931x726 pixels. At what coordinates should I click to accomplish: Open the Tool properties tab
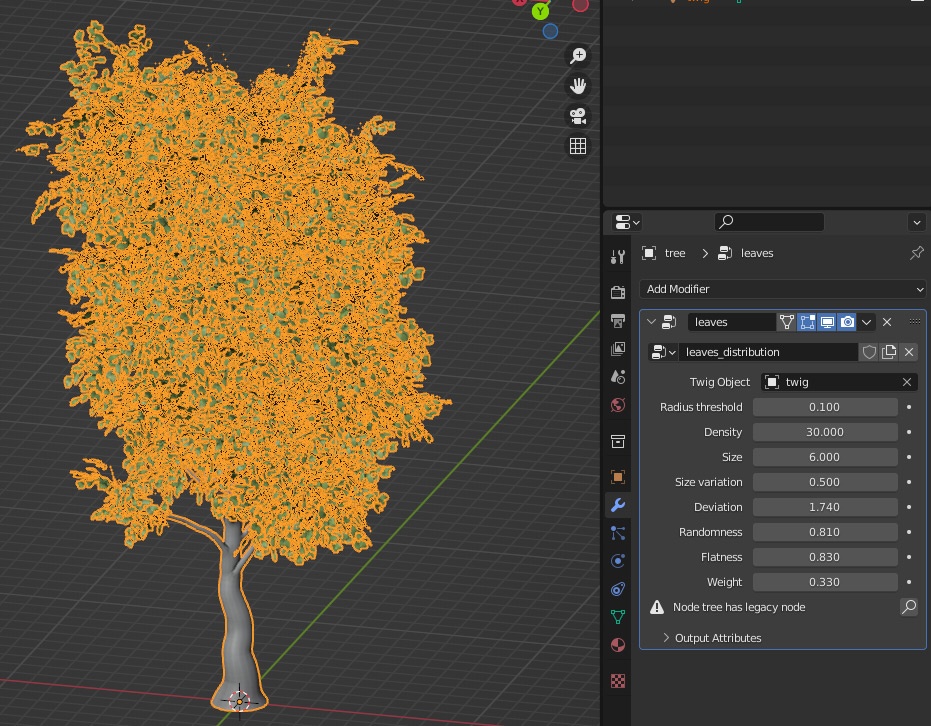click(618, 257)
